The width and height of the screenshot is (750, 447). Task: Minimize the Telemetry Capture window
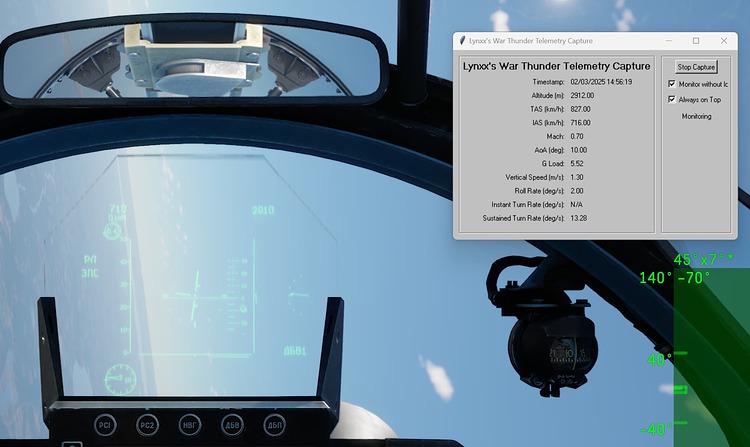[x=667, y=41]
